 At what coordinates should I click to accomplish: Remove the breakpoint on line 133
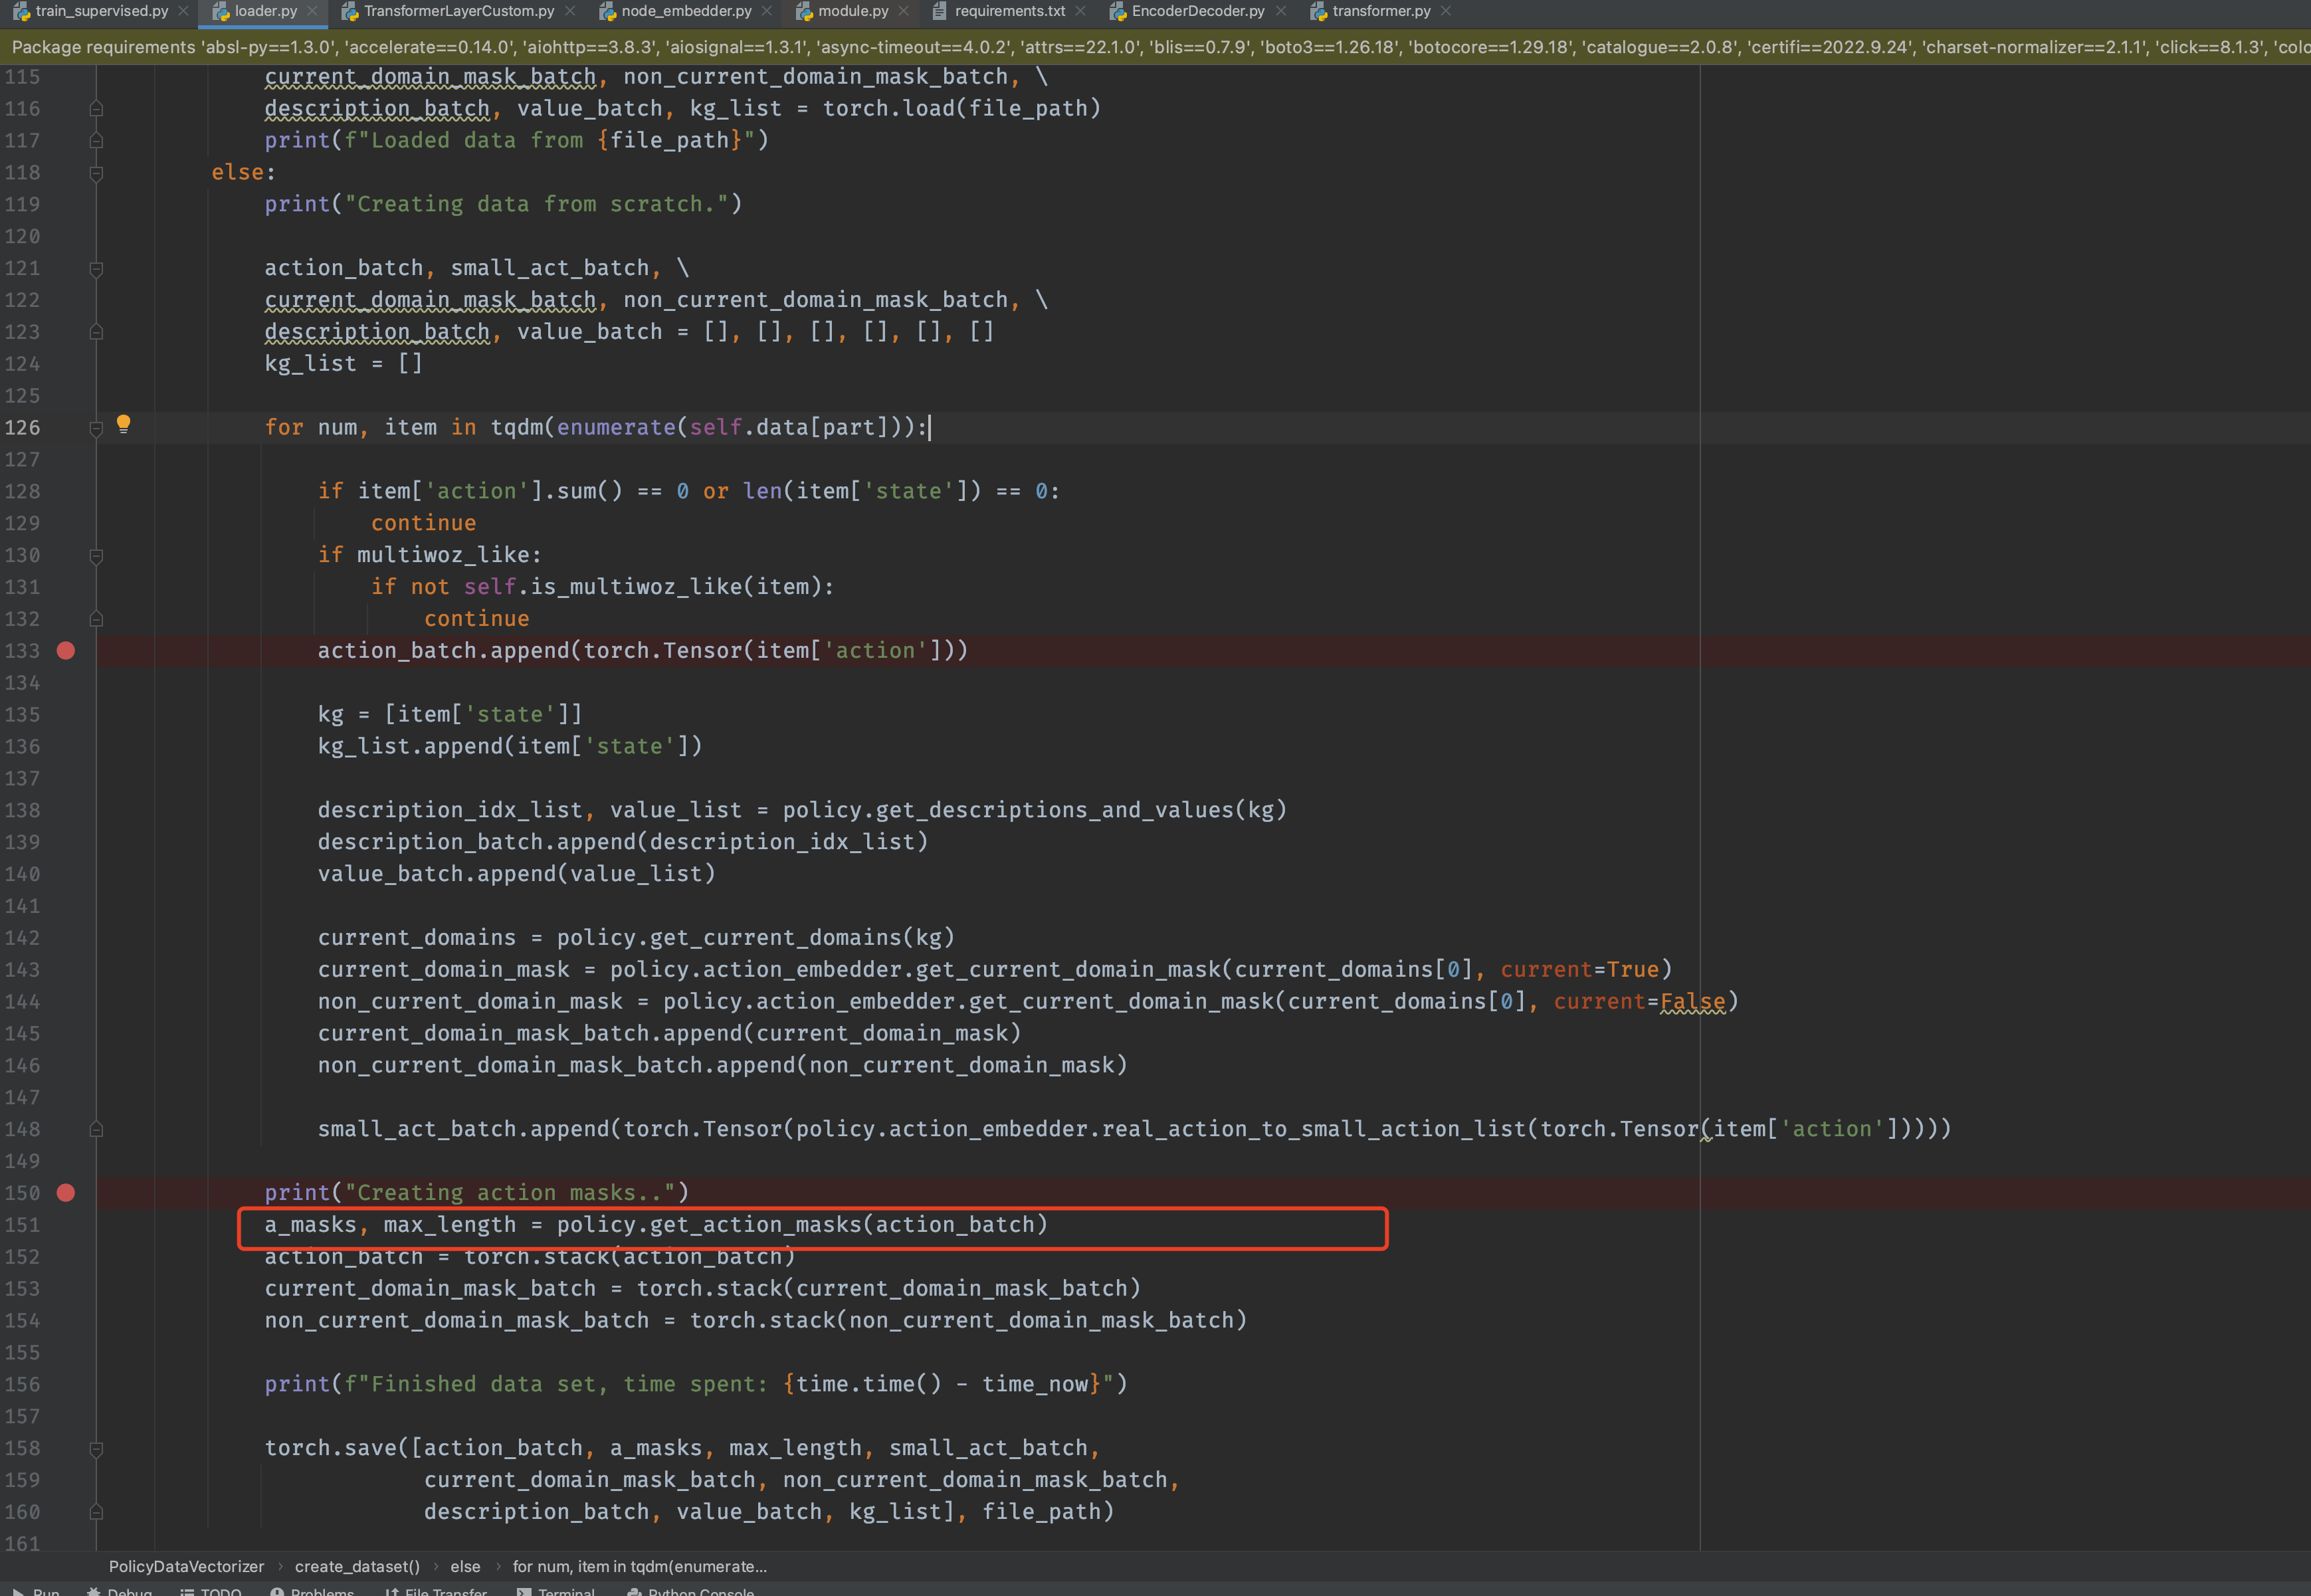pos(66,651)
